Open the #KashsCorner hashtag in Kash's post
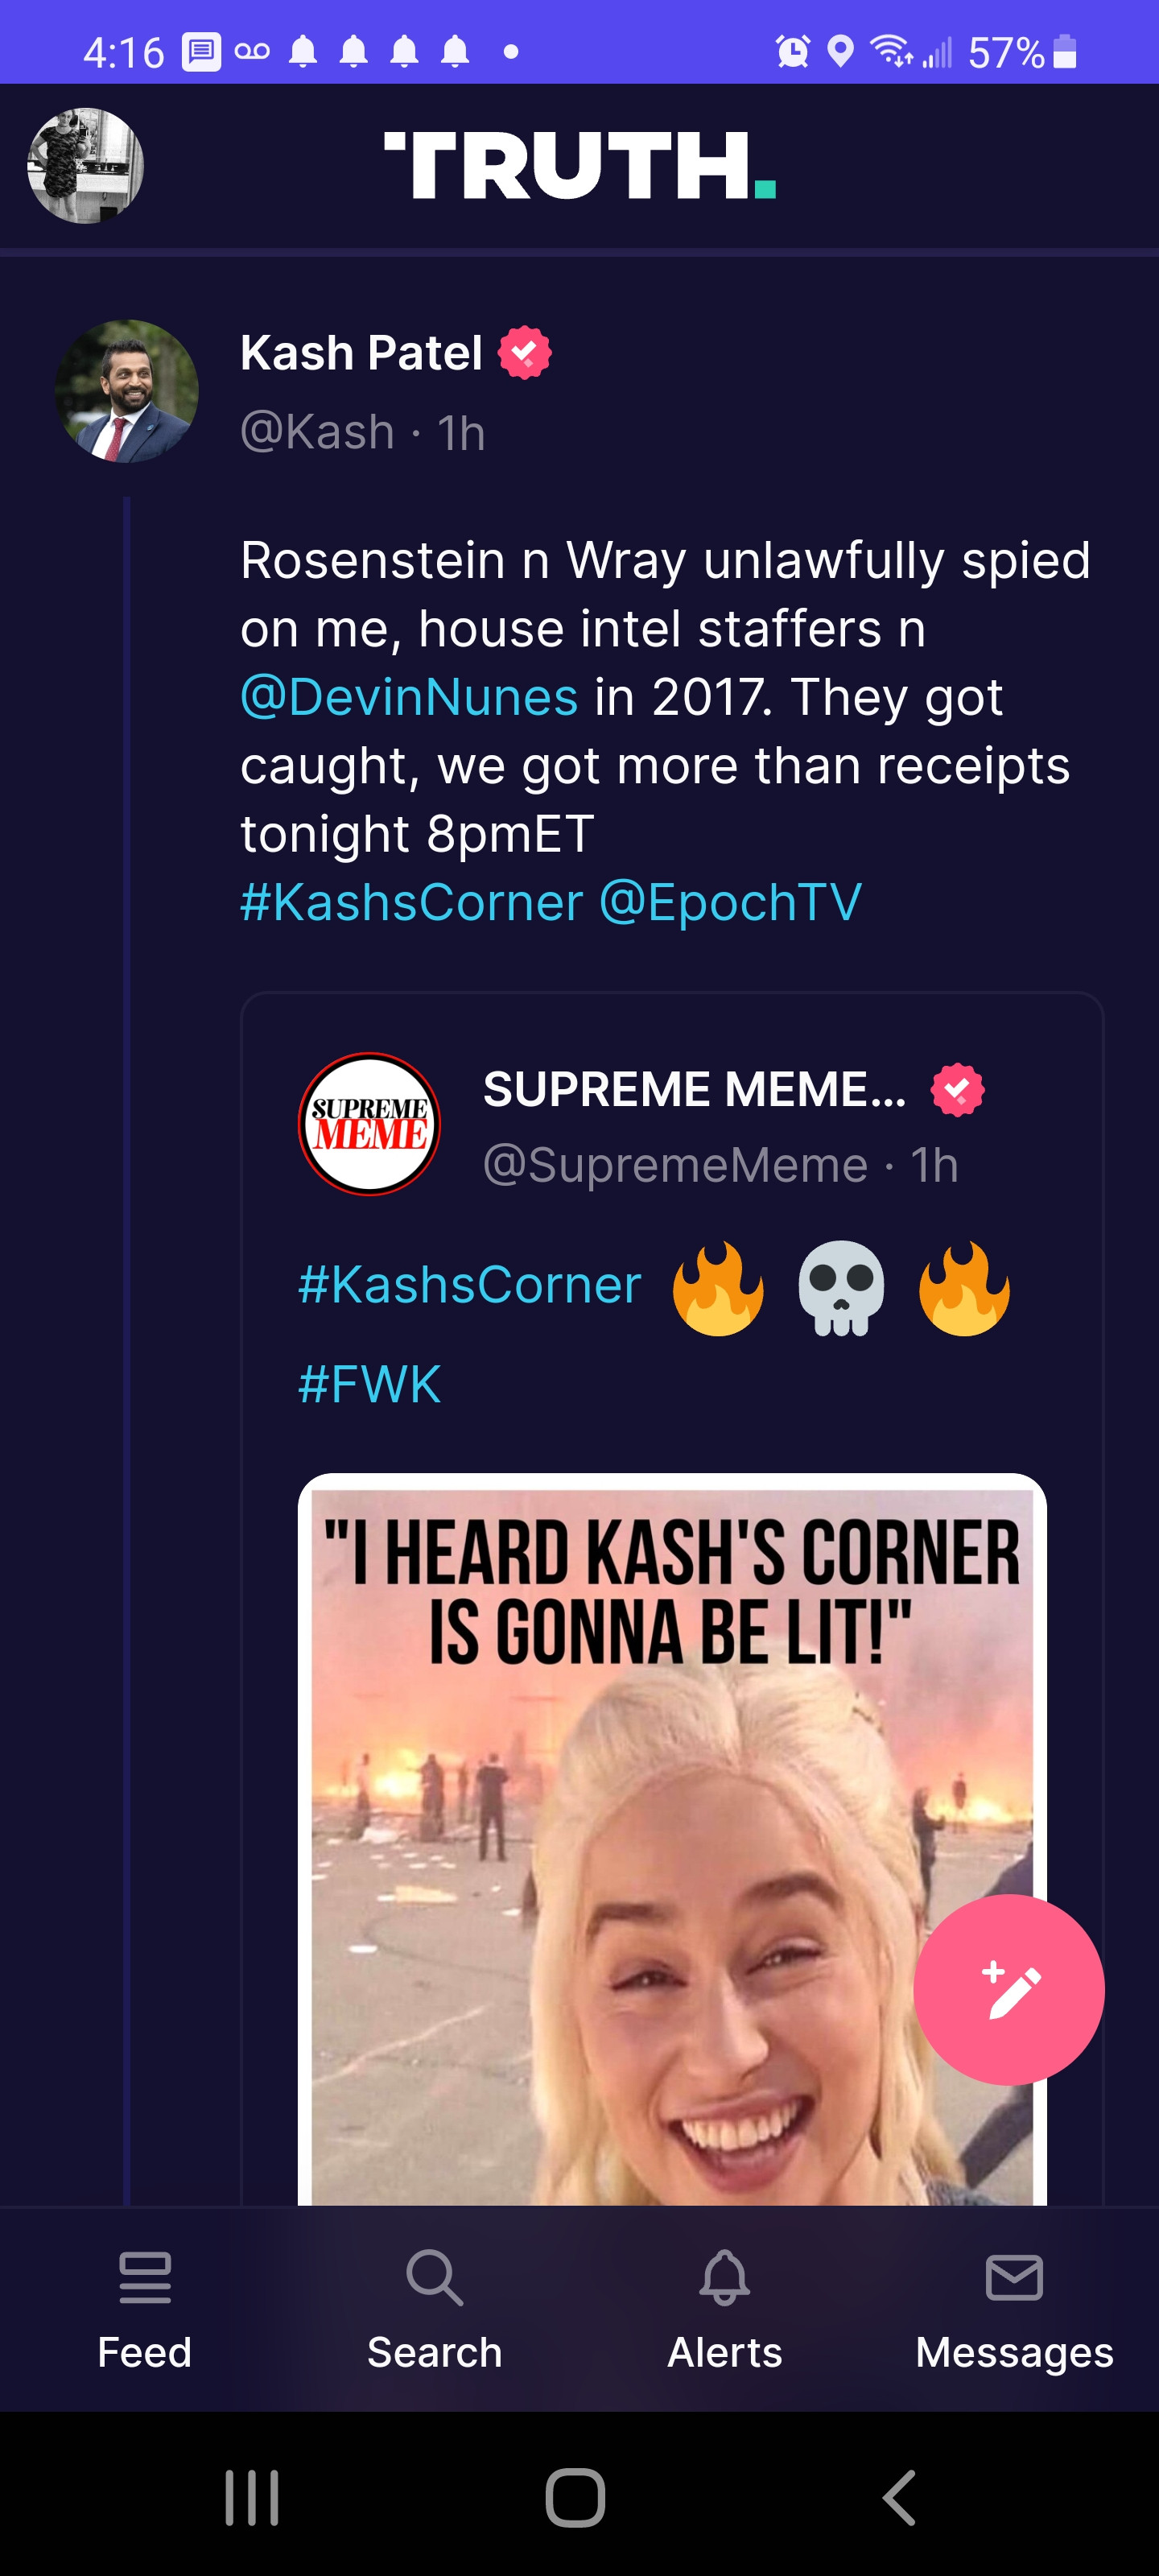The height and width of the screenshot is (2576, 1159). 412,902
